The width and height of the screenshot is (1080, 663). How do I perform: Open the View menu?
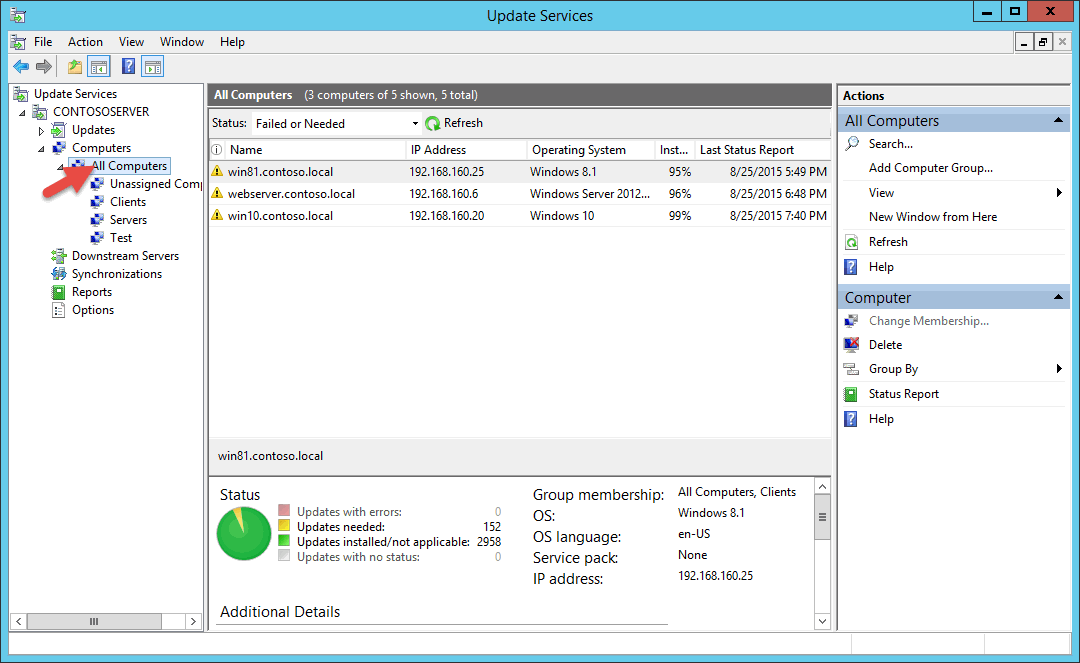(x=132, y=42)
